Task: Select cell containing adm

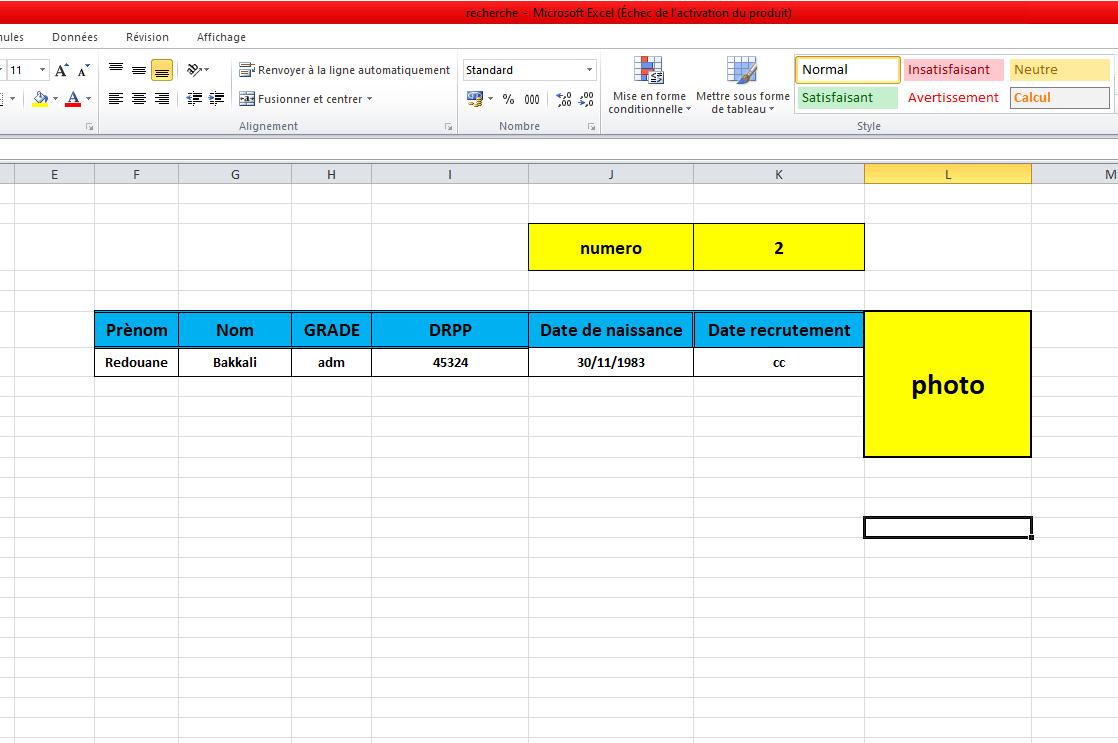Action: coord(332,362)
